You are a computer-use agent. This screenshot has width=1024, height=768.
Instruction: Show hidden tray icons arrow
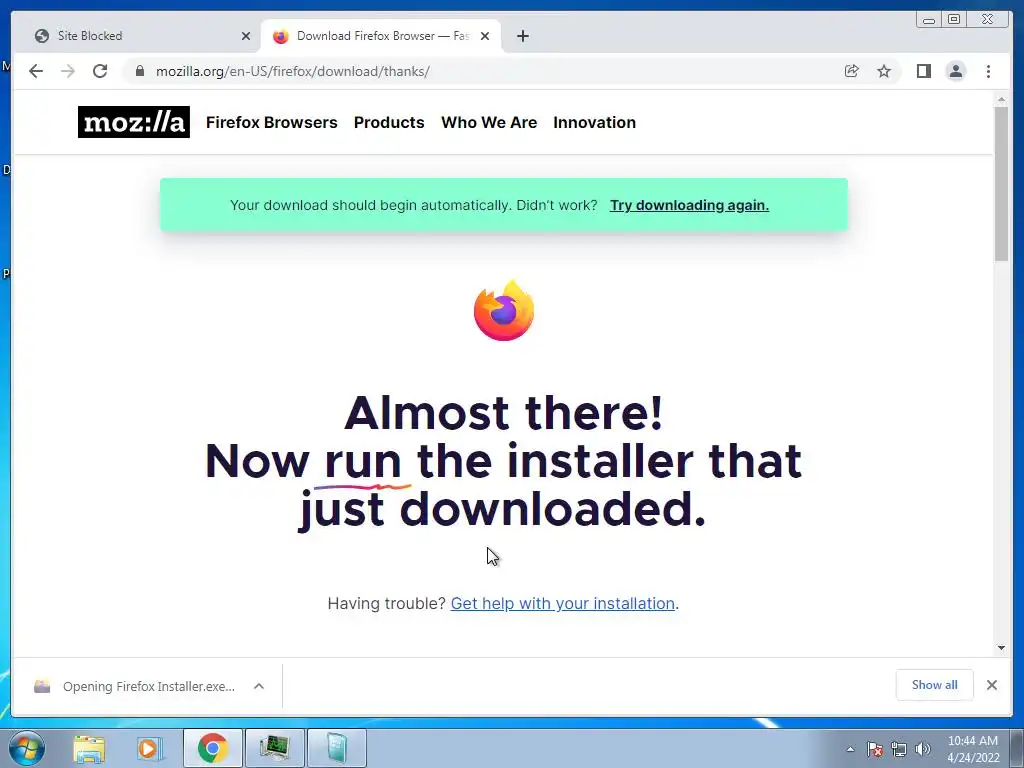[850, 749]
